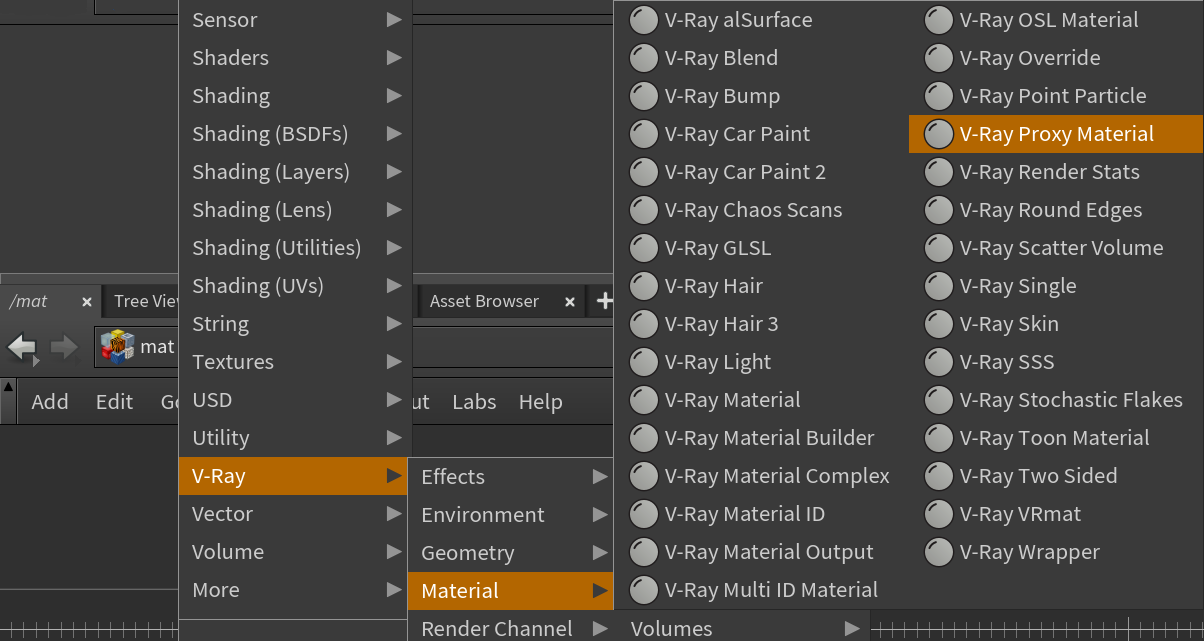Screen dimensions: 1204x641
Task: Switch to the Asset Browser tab
Action: coord(484,302)
